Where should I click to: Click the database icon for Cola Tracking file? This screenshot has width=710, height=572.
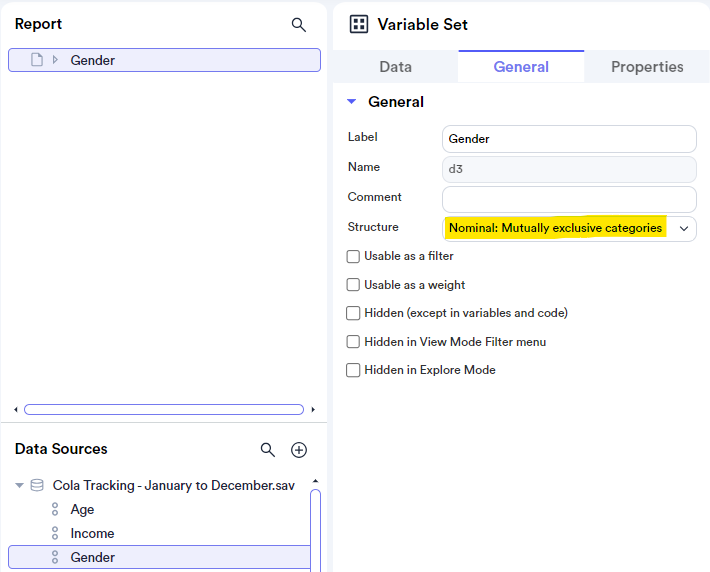pos(37,485)
